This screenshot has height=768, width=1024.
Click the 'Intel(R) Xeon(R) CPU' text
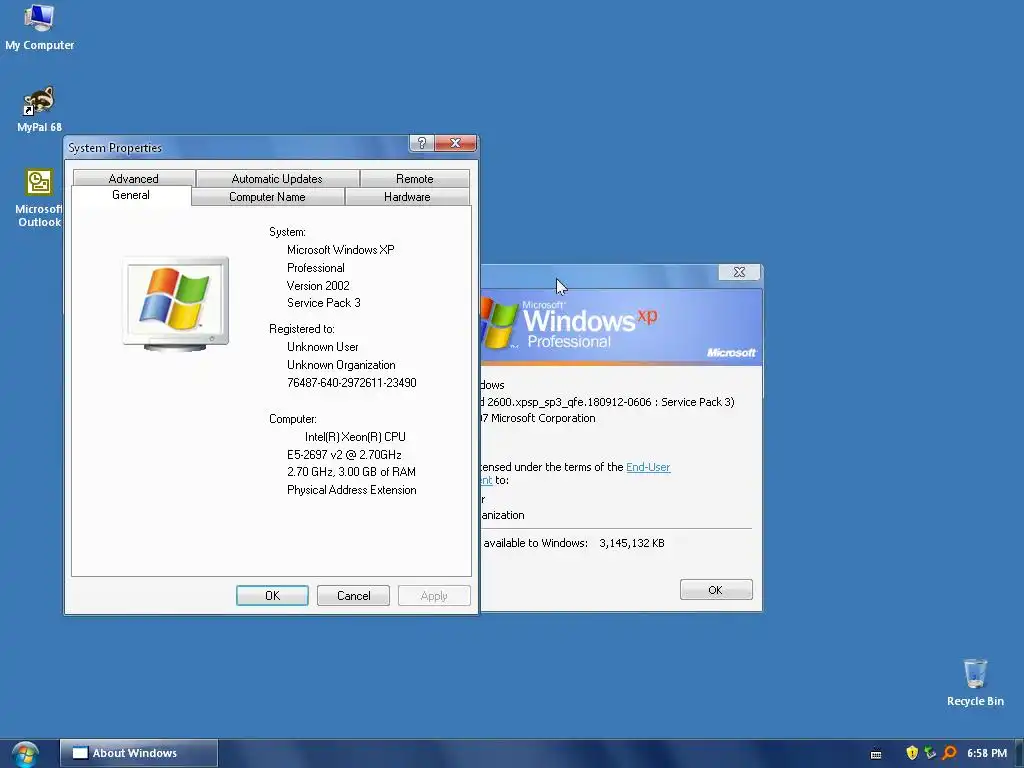coord(355,437)
